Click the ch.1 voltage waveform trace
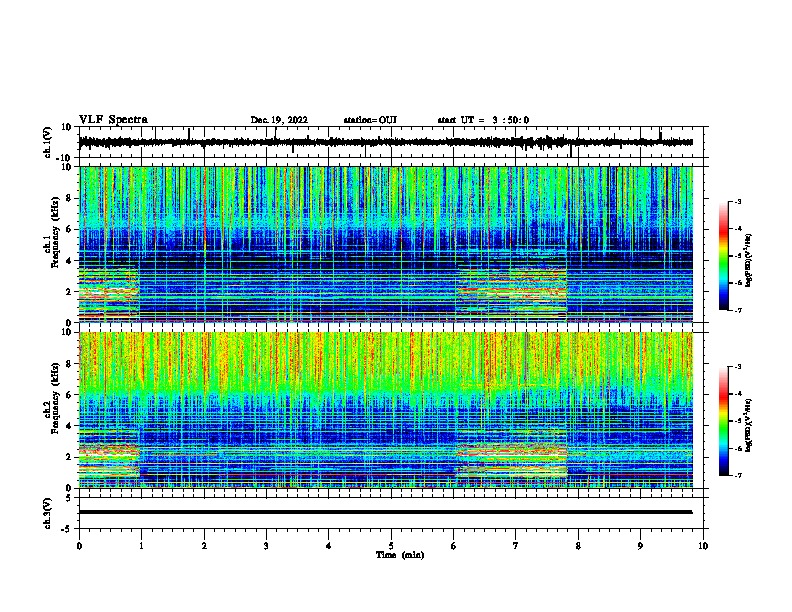792x612 pixels. click(x=385, y=142)
